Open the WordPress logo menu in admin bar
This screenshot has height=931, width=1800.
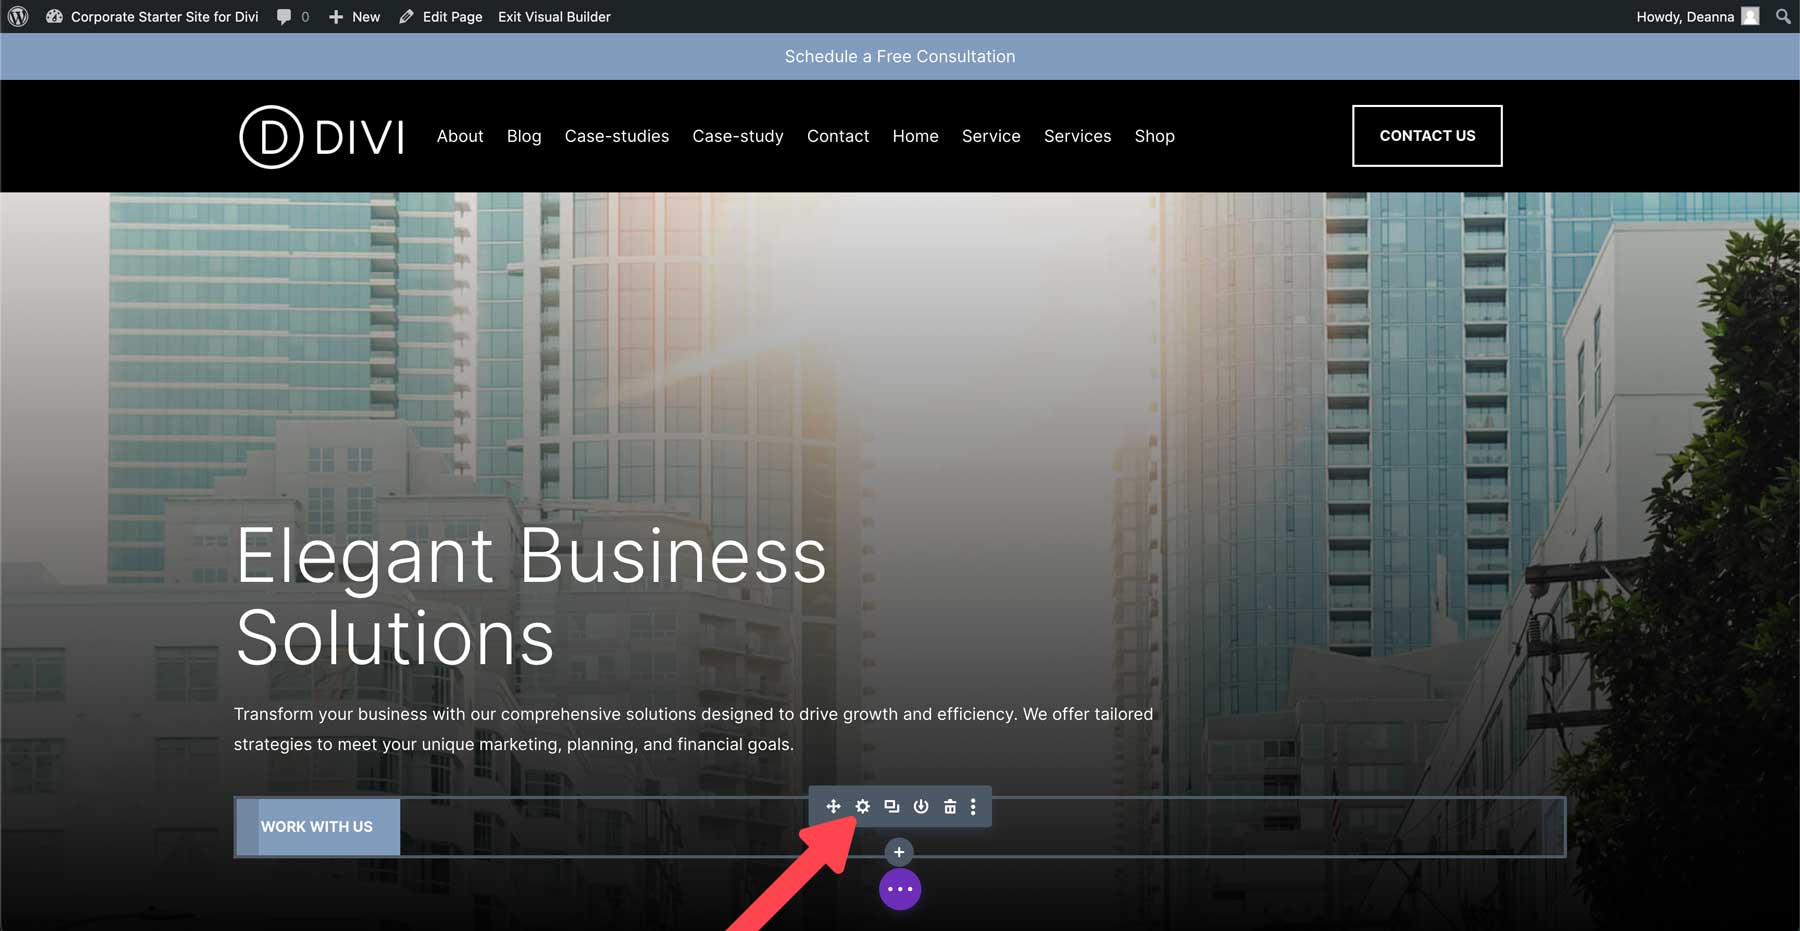click(x=17, y=16)
